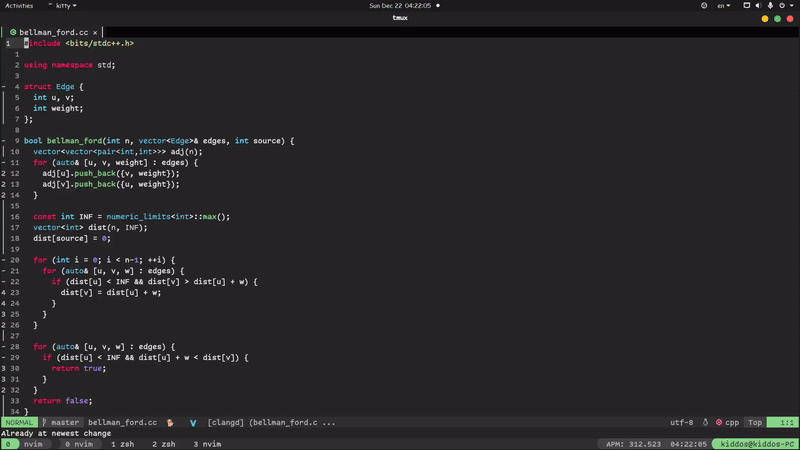Click the tmux window title text
The width and height of the screenshot is (800, 450).
click(x=400, y=18)
